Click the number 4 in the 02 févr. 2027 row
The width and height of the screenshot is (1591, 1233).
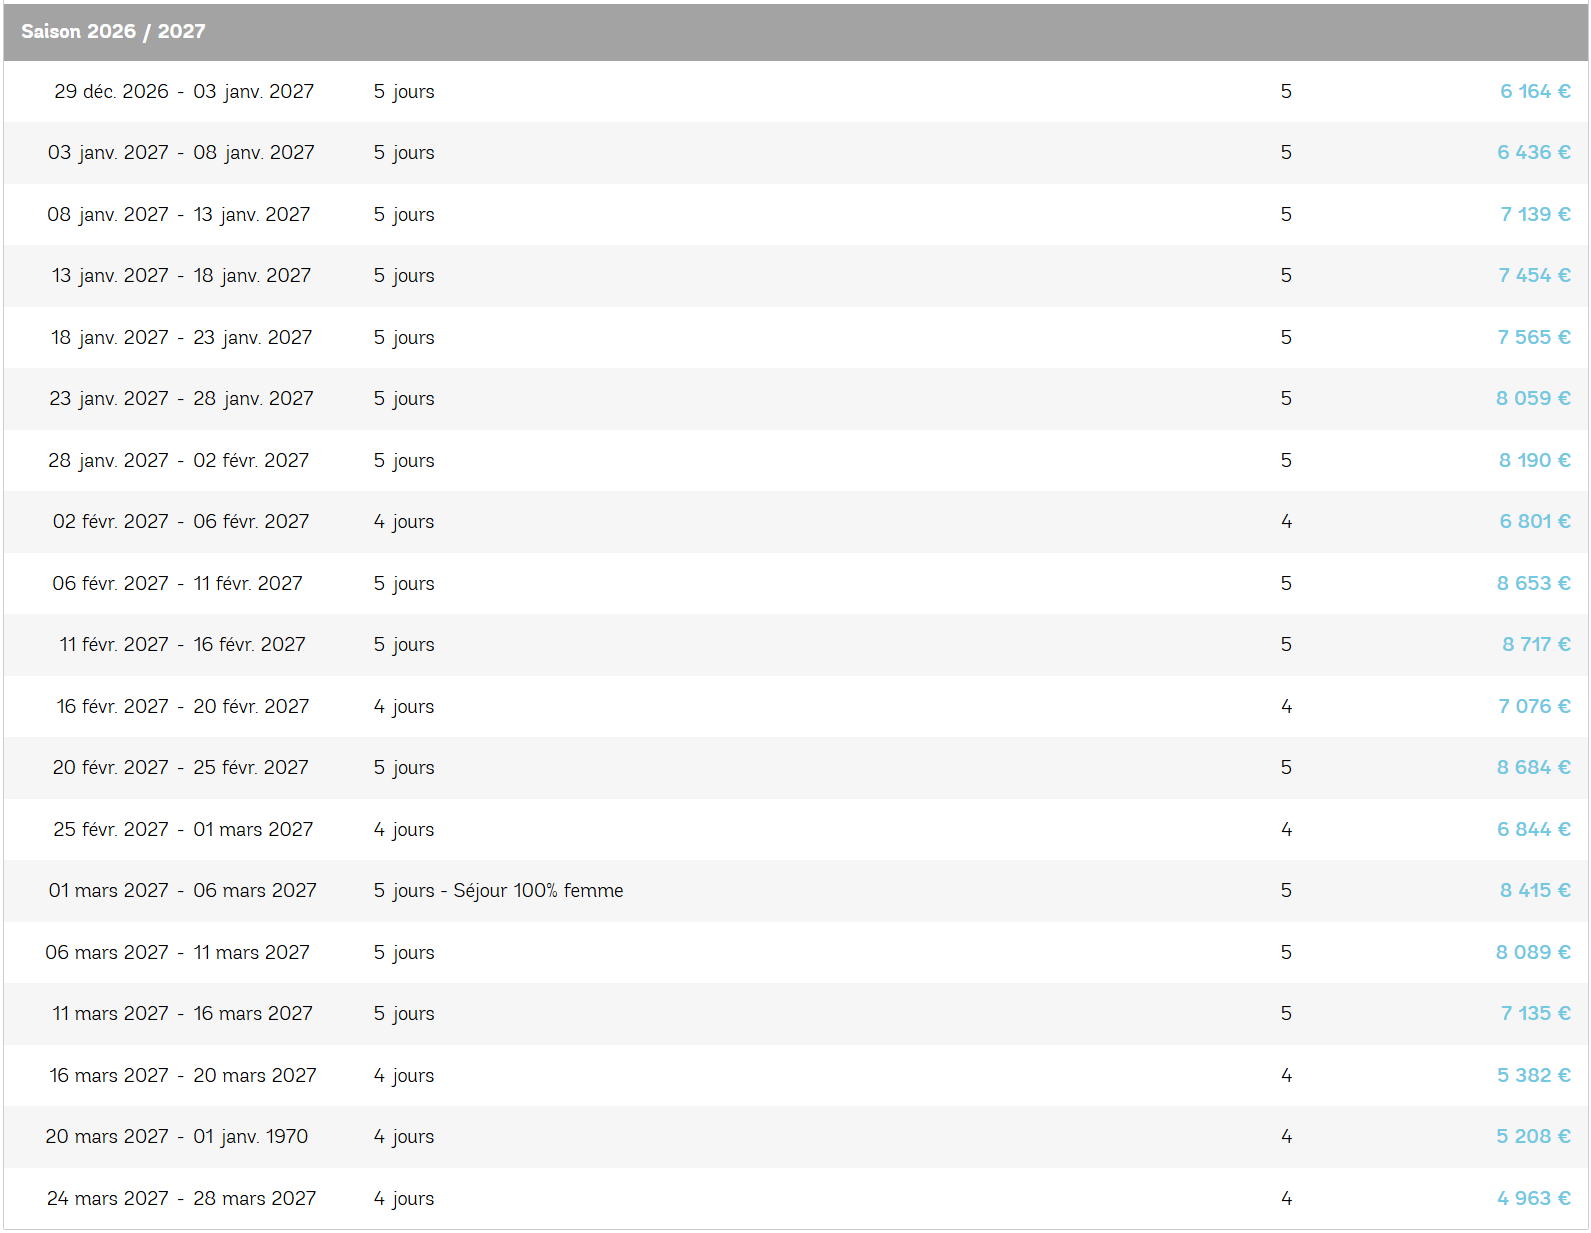tap(1286, 522)
